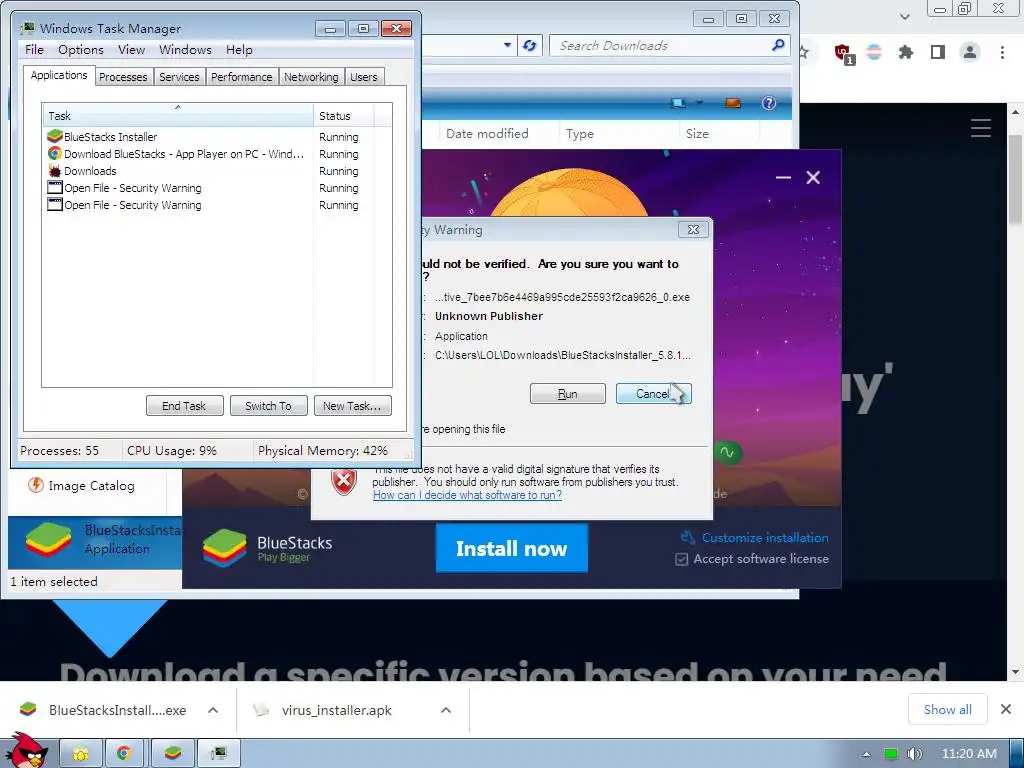Expand Chrome tab search chevron
1024x768 pixels.
coord(904,17)
